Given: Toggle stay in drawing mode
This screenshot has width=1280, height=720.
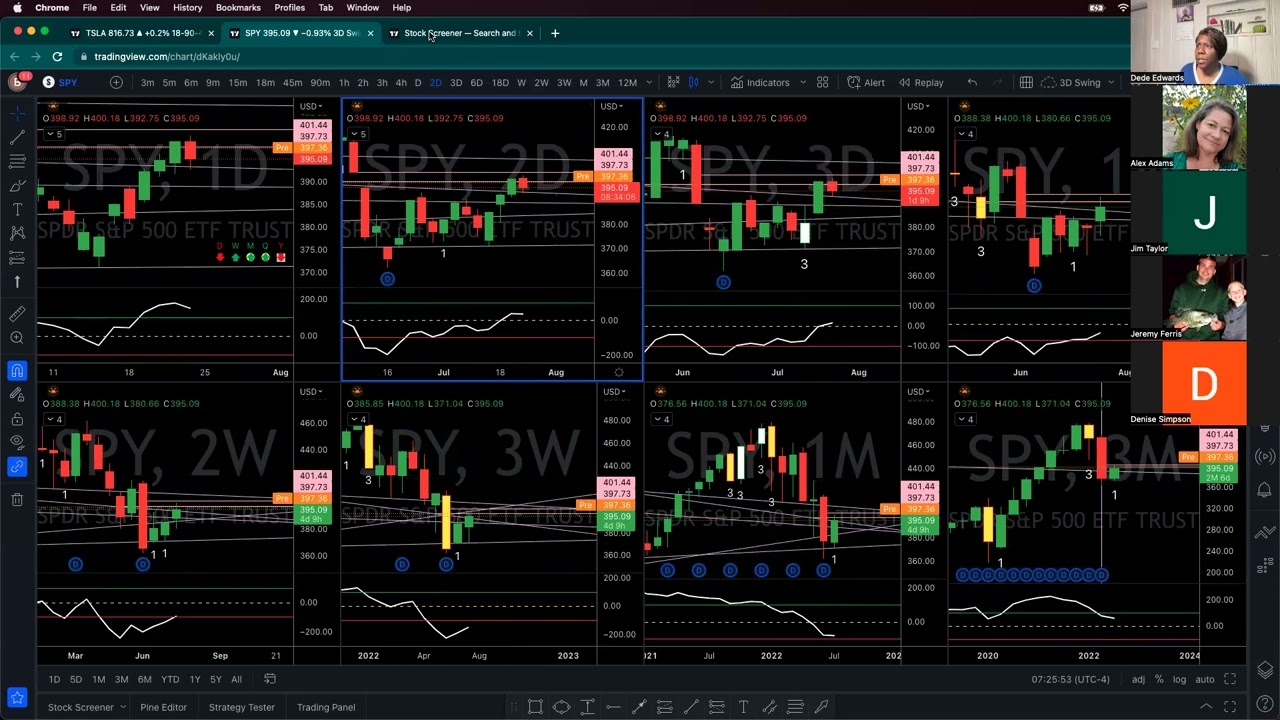Looking at the screenshot, I should [17, 395].
